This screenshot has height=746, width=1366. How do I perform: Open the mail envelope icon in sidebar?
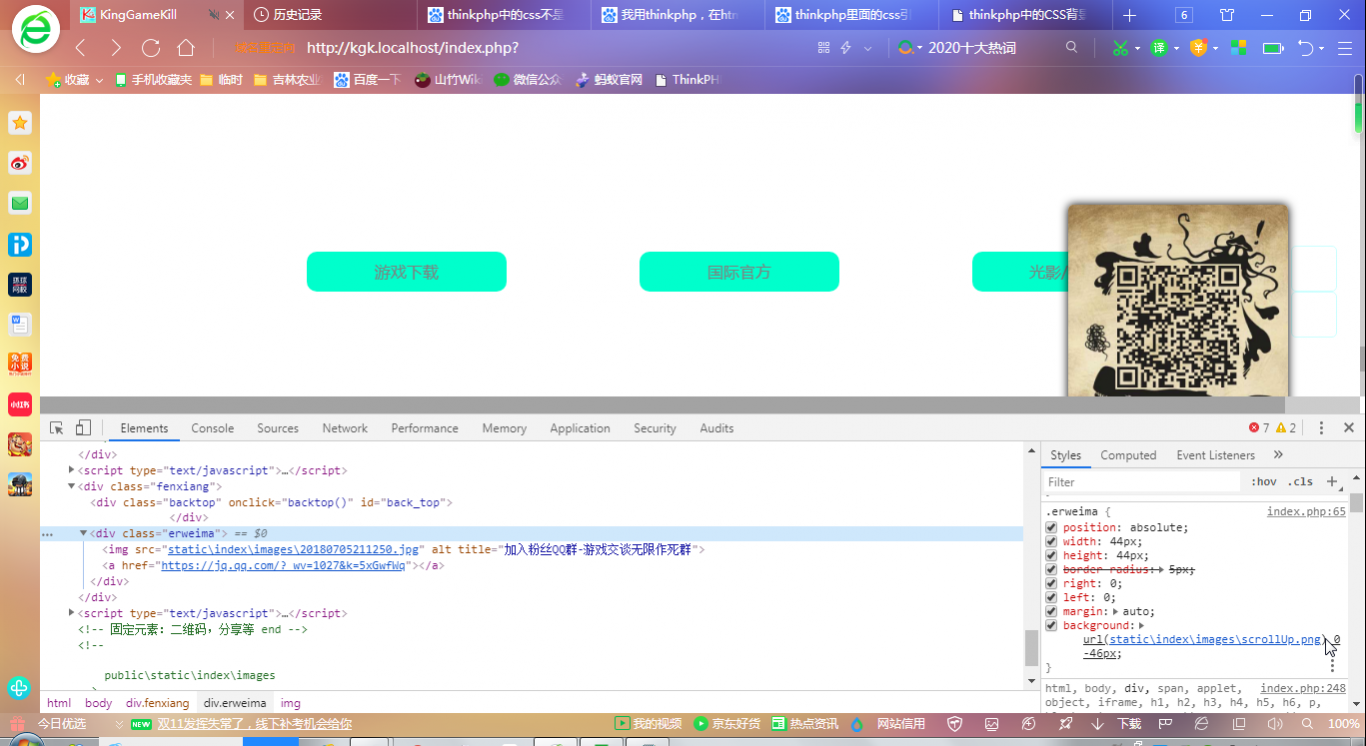tap(20, 203)
